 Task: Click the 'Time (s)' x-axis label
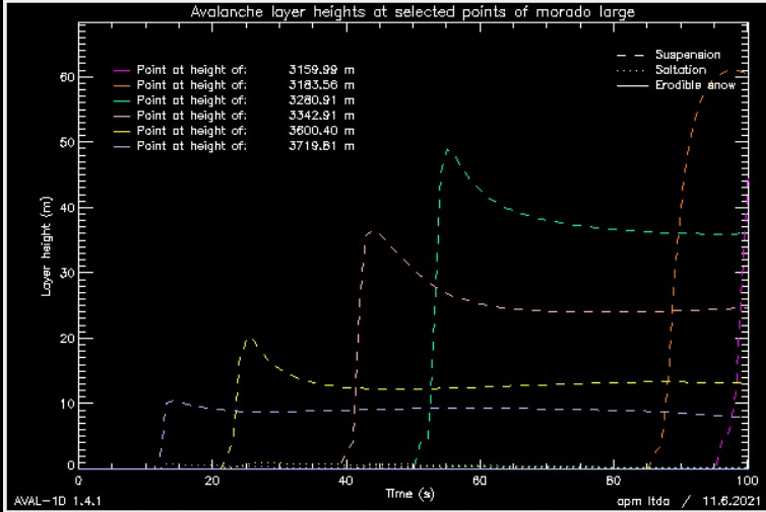pyautogui.click(x=412, y=494)
